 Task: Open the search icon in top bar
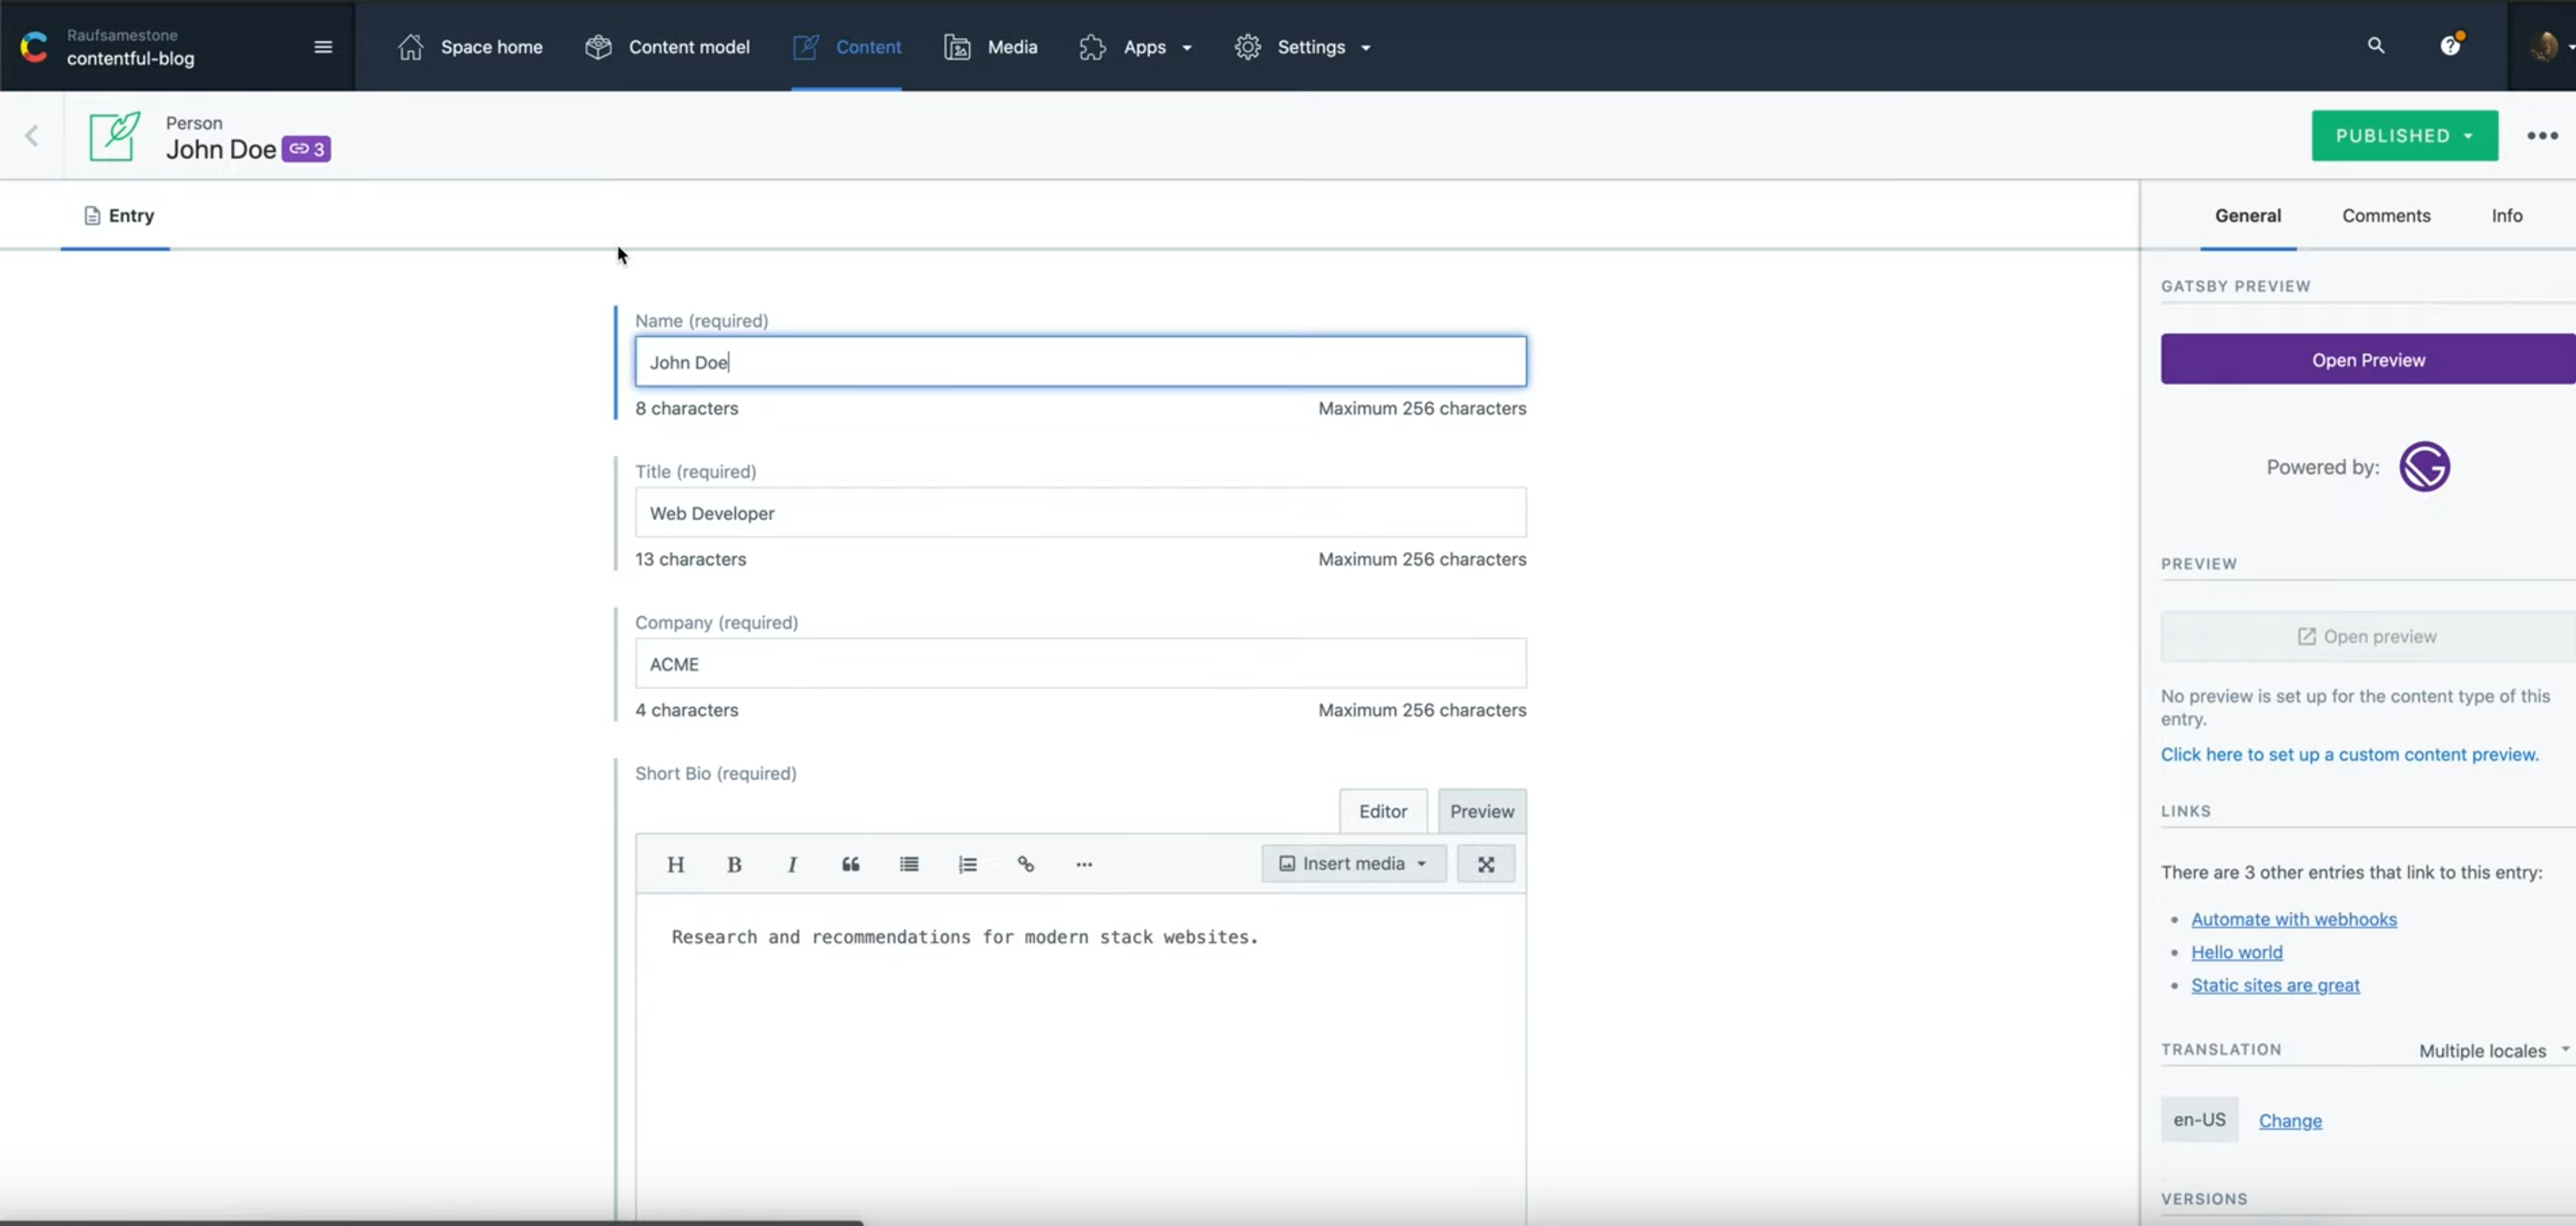tap(2376, 46)
